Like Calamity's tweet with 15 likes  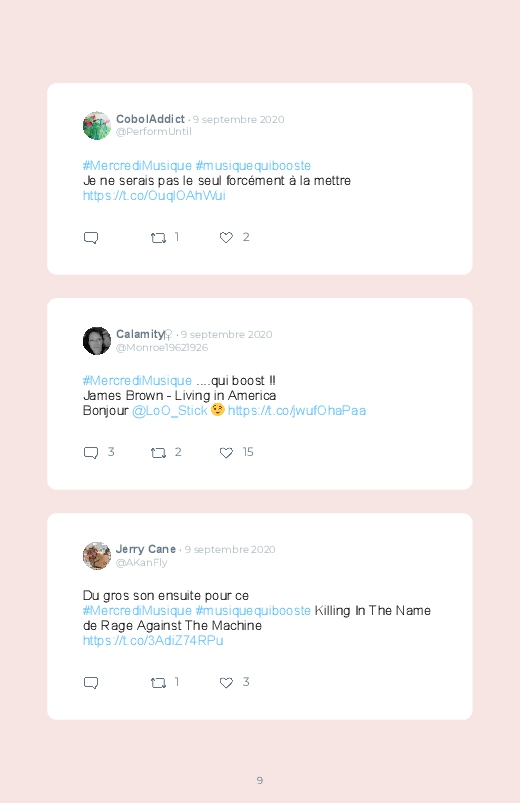[226, 453]
